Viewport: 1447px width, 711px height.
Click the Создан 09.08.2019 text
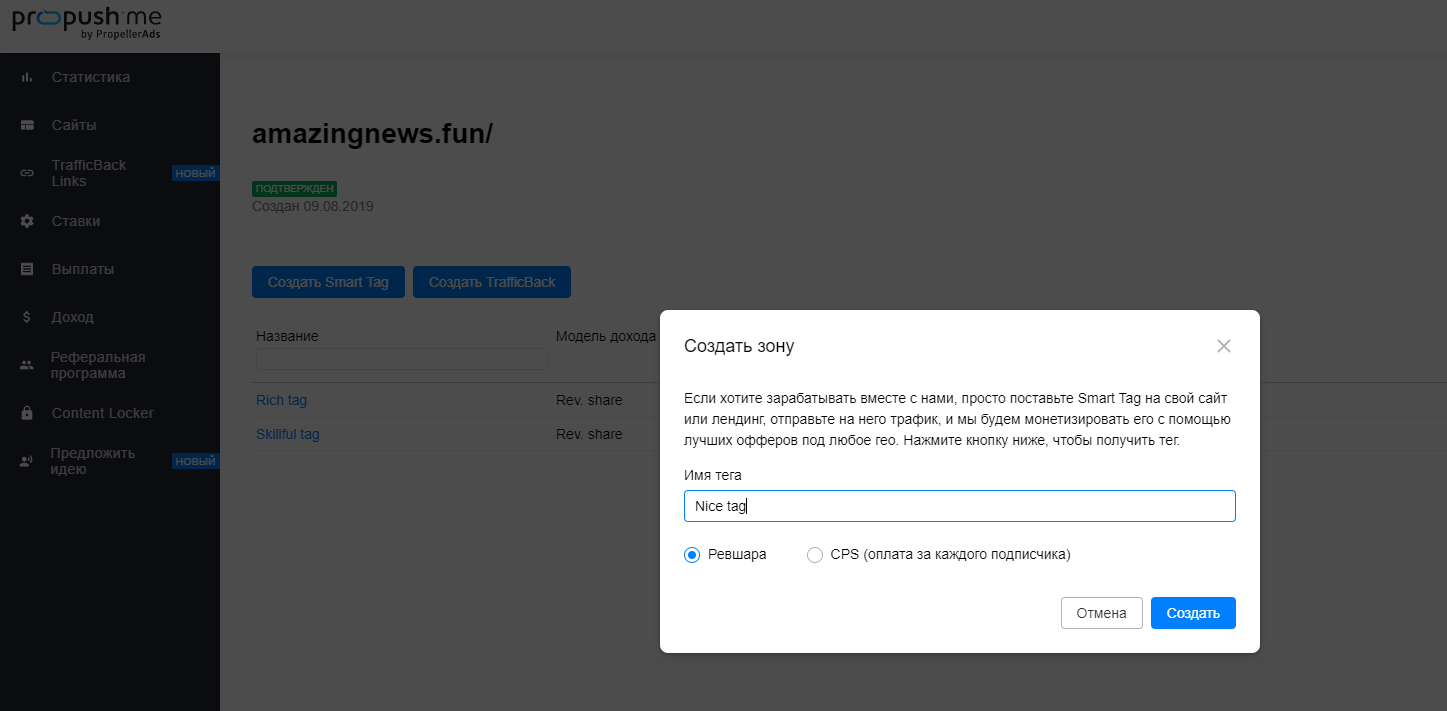pyautogui.click(x=313, y=206)
